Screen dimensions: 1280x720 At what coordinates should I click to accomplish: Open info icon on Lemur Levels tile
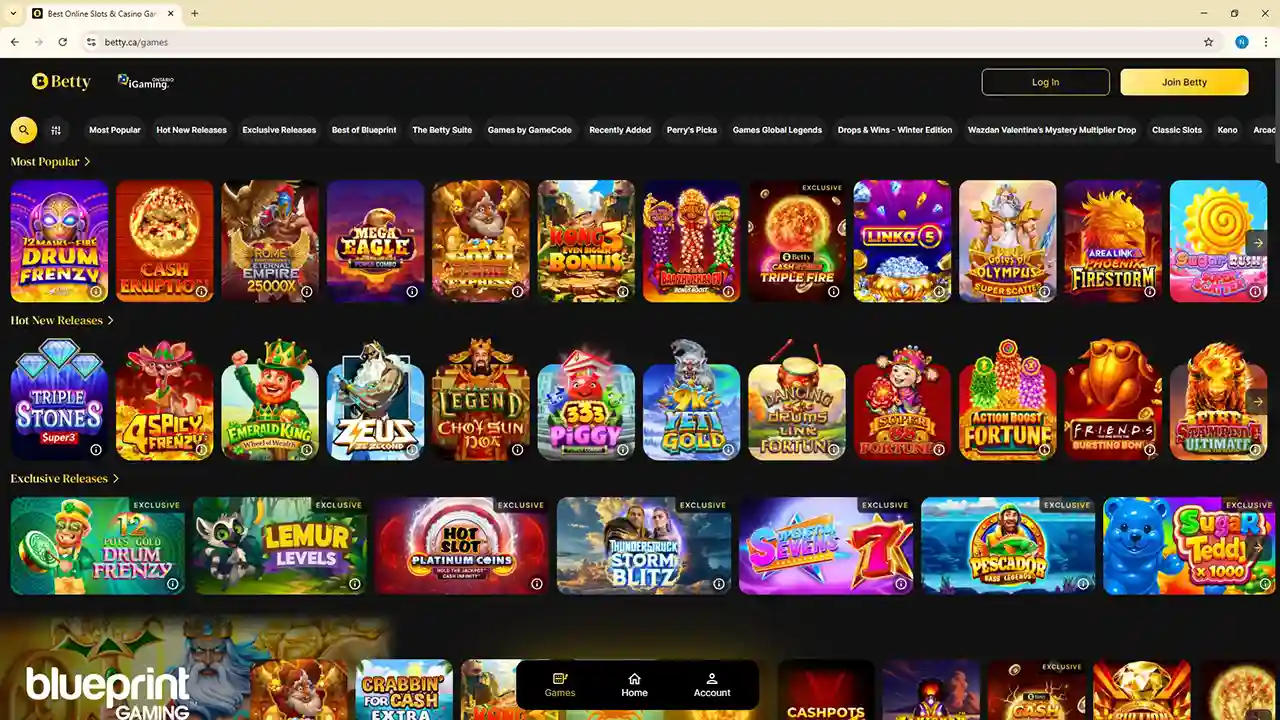[354, 584]
